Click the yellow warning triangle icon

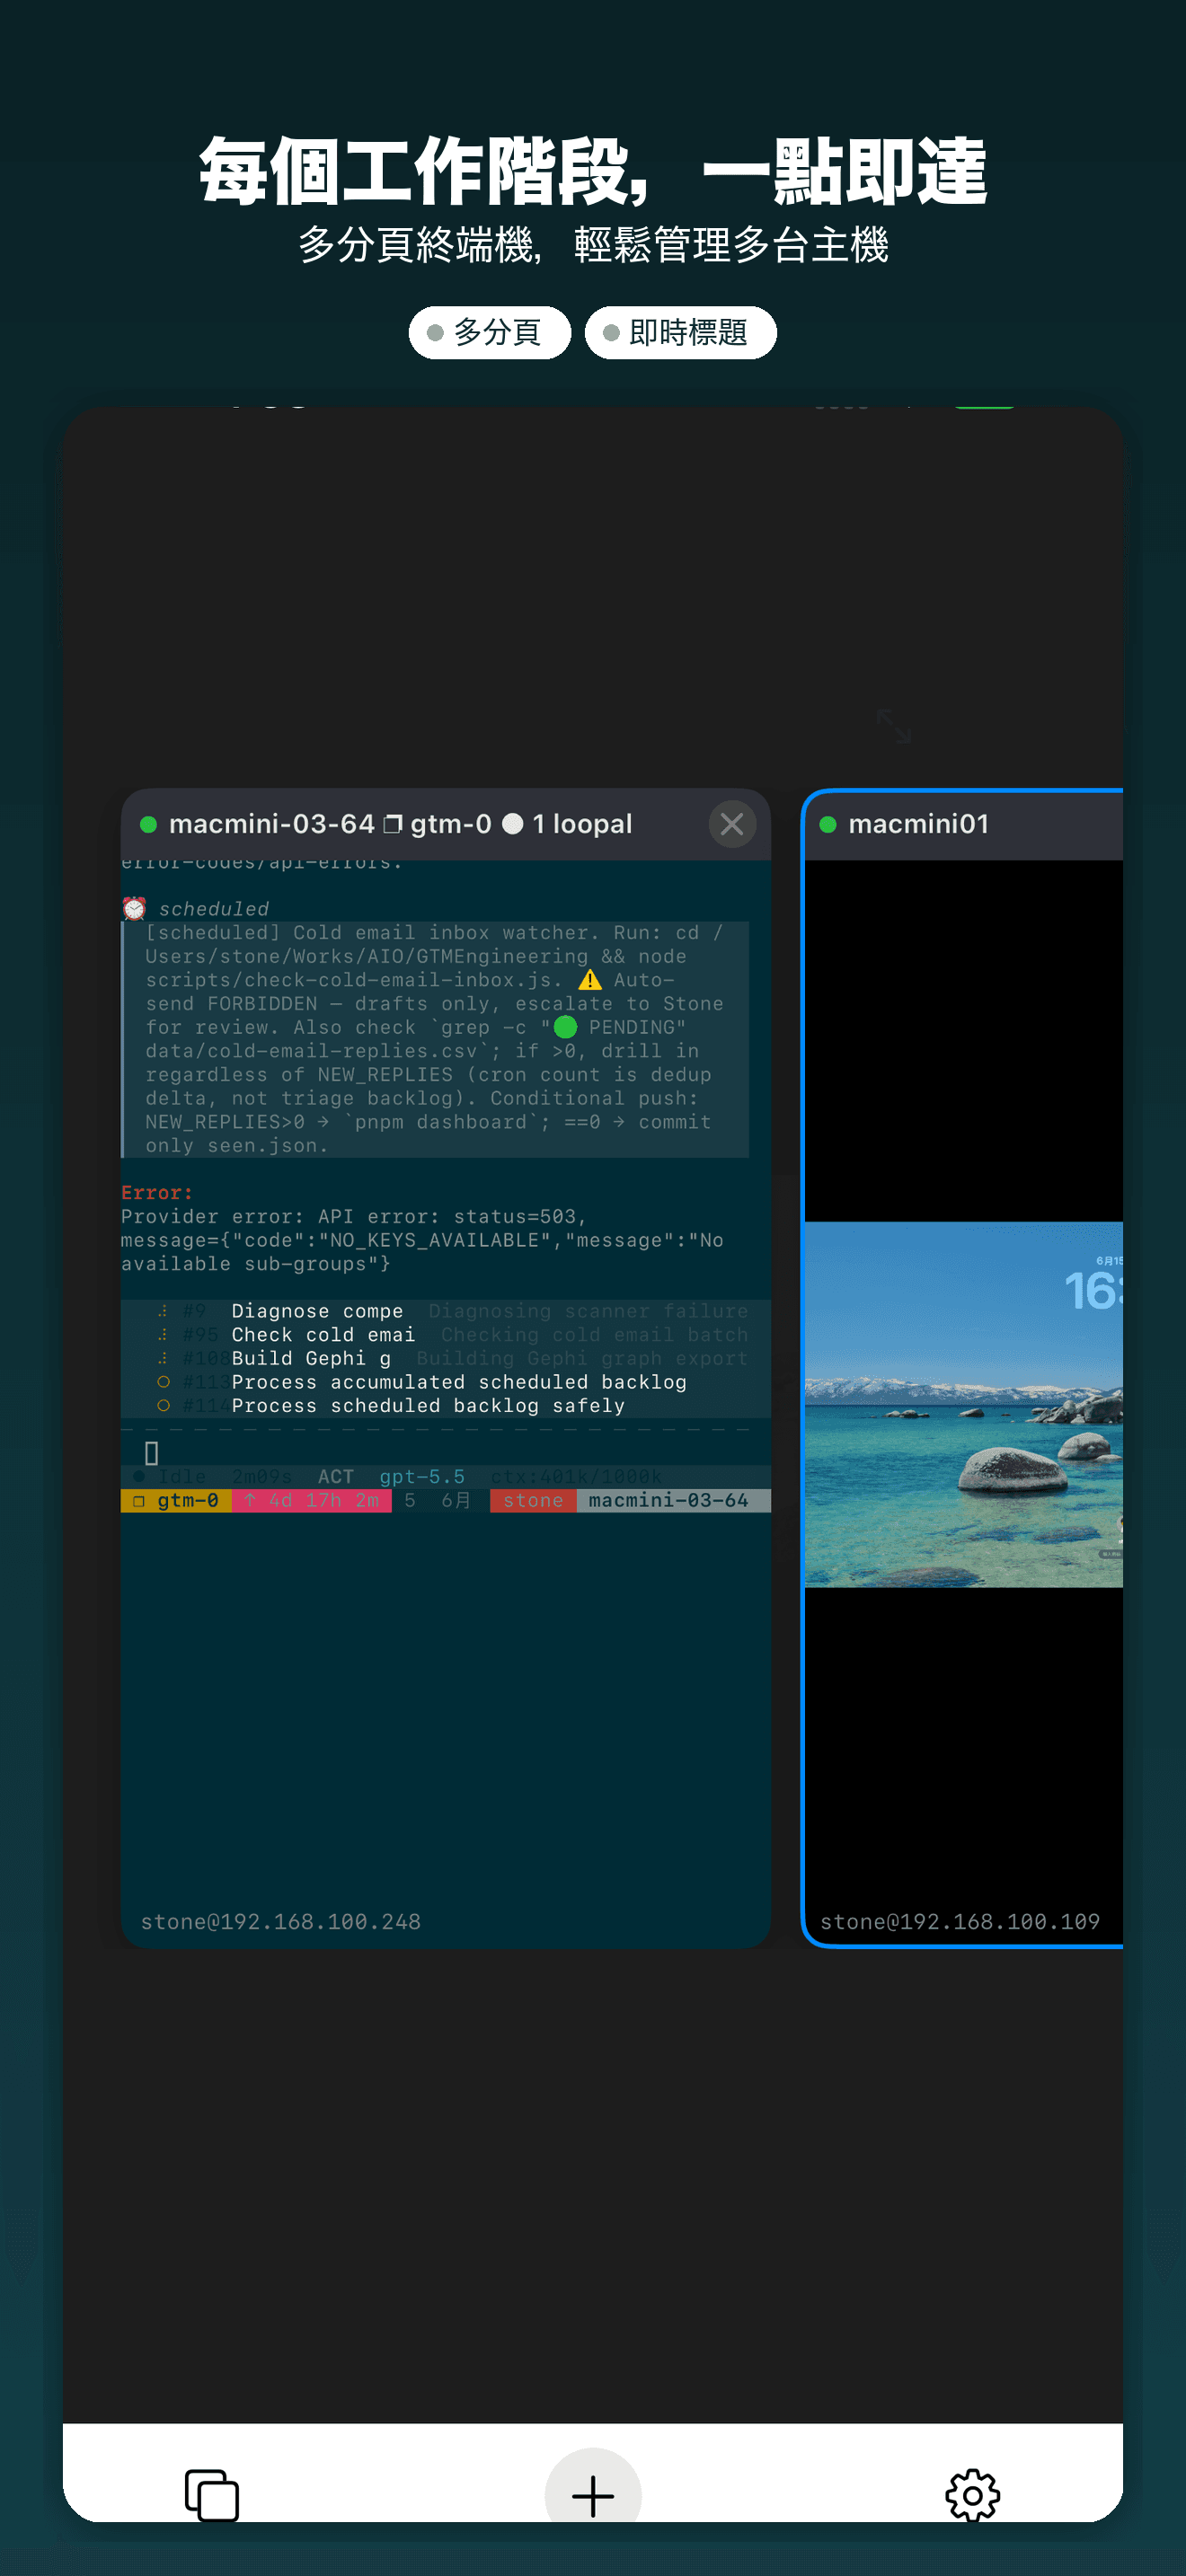590,980
